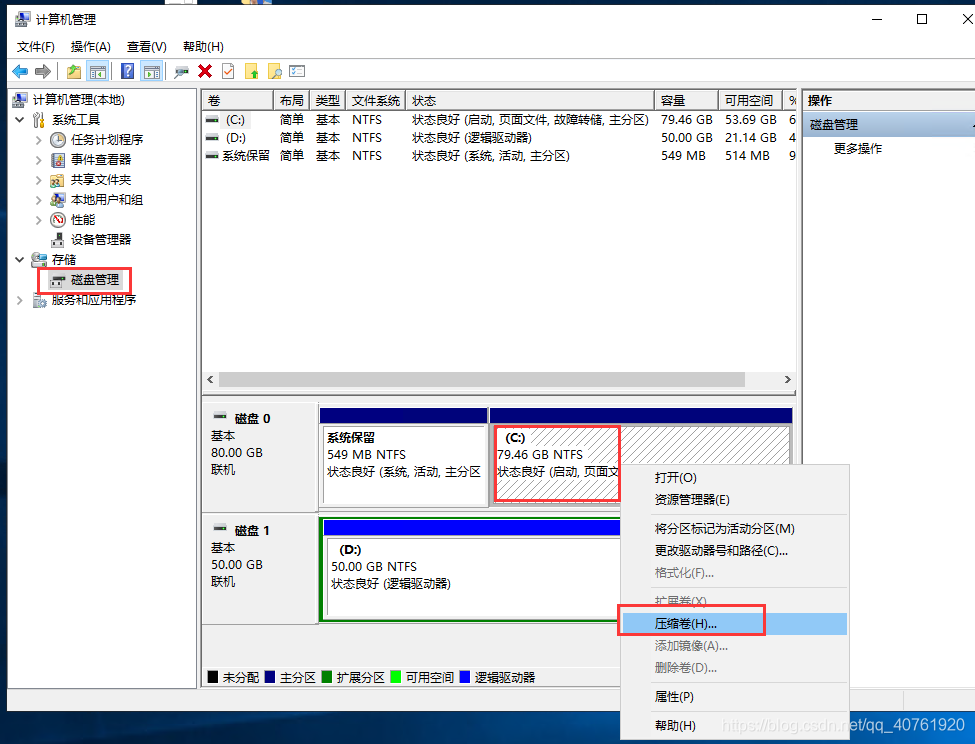
Task: Open the 文件(F) menu
Action: point(35,47)
